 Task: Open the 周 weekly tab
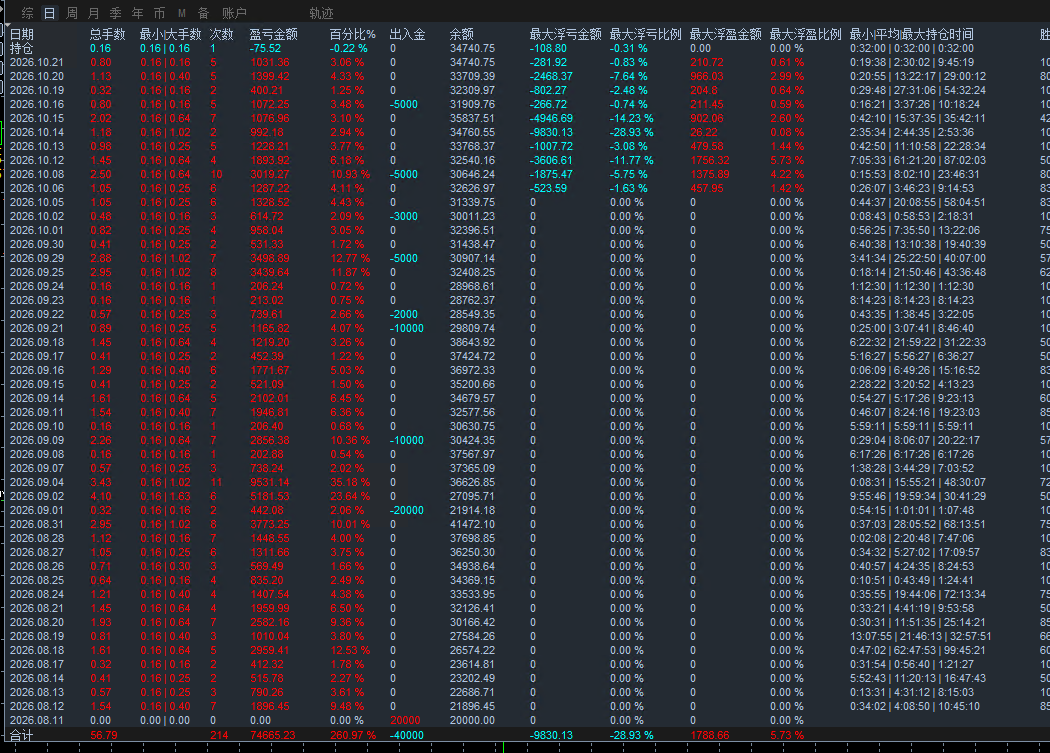click(72, 13)
